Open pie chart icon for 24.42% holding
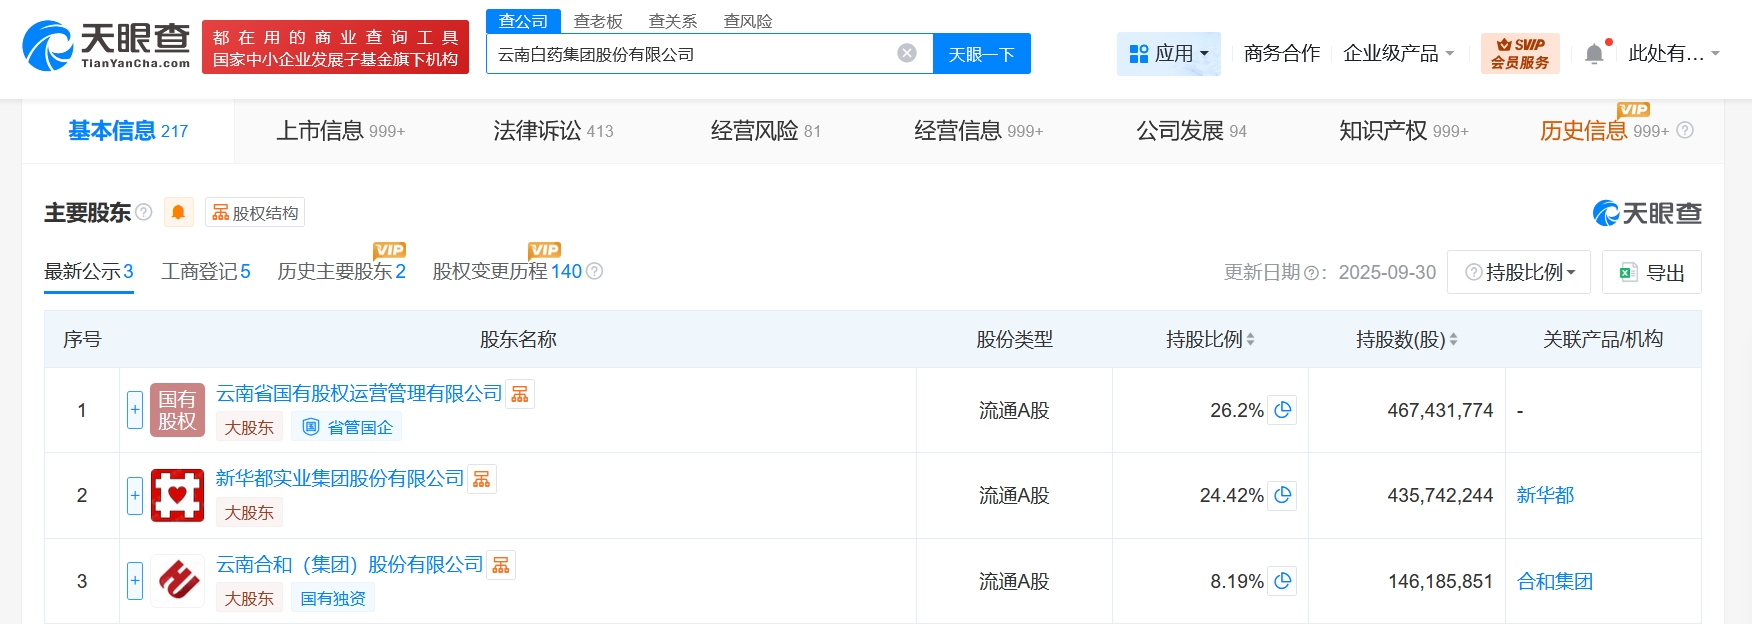This screenshot has width=1752, height=624. click(1283, 495)
